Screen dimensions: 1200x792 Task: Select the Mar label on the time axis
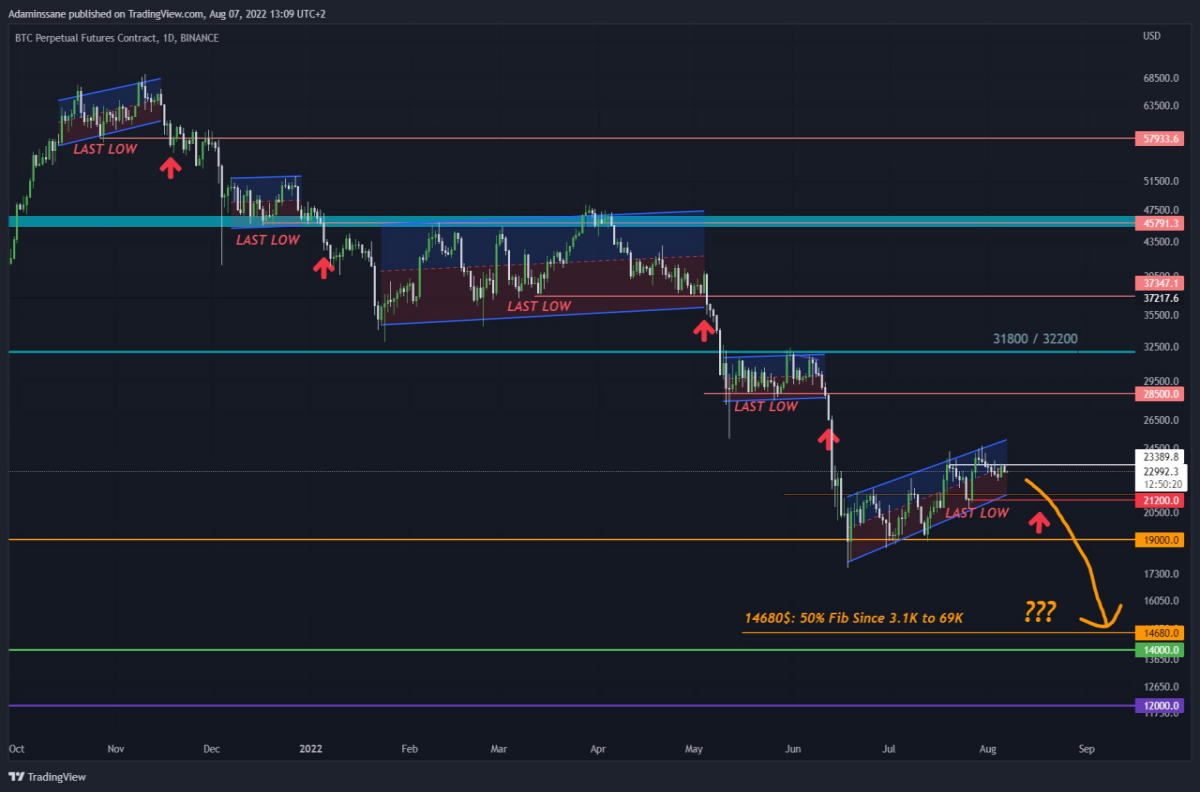click(498, 748)
